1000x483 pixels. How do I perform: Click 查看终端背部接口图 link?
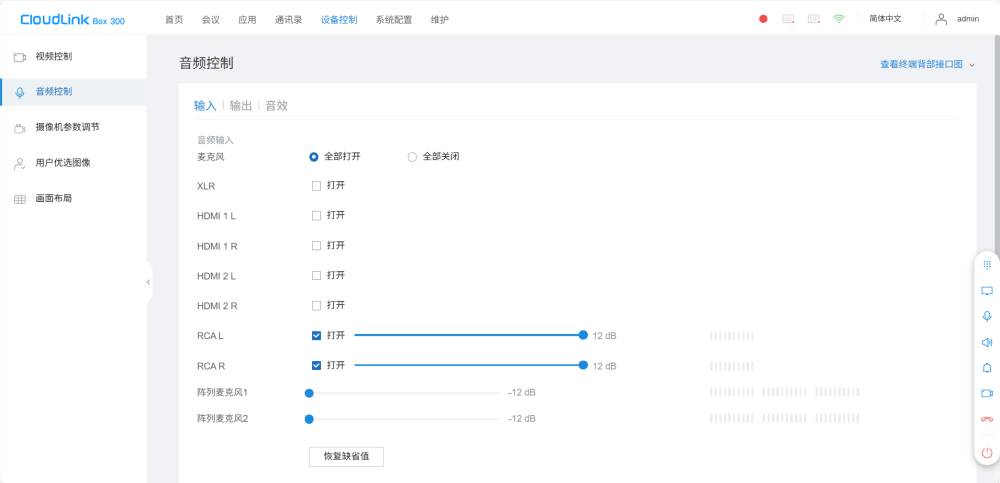click(922, 64)
